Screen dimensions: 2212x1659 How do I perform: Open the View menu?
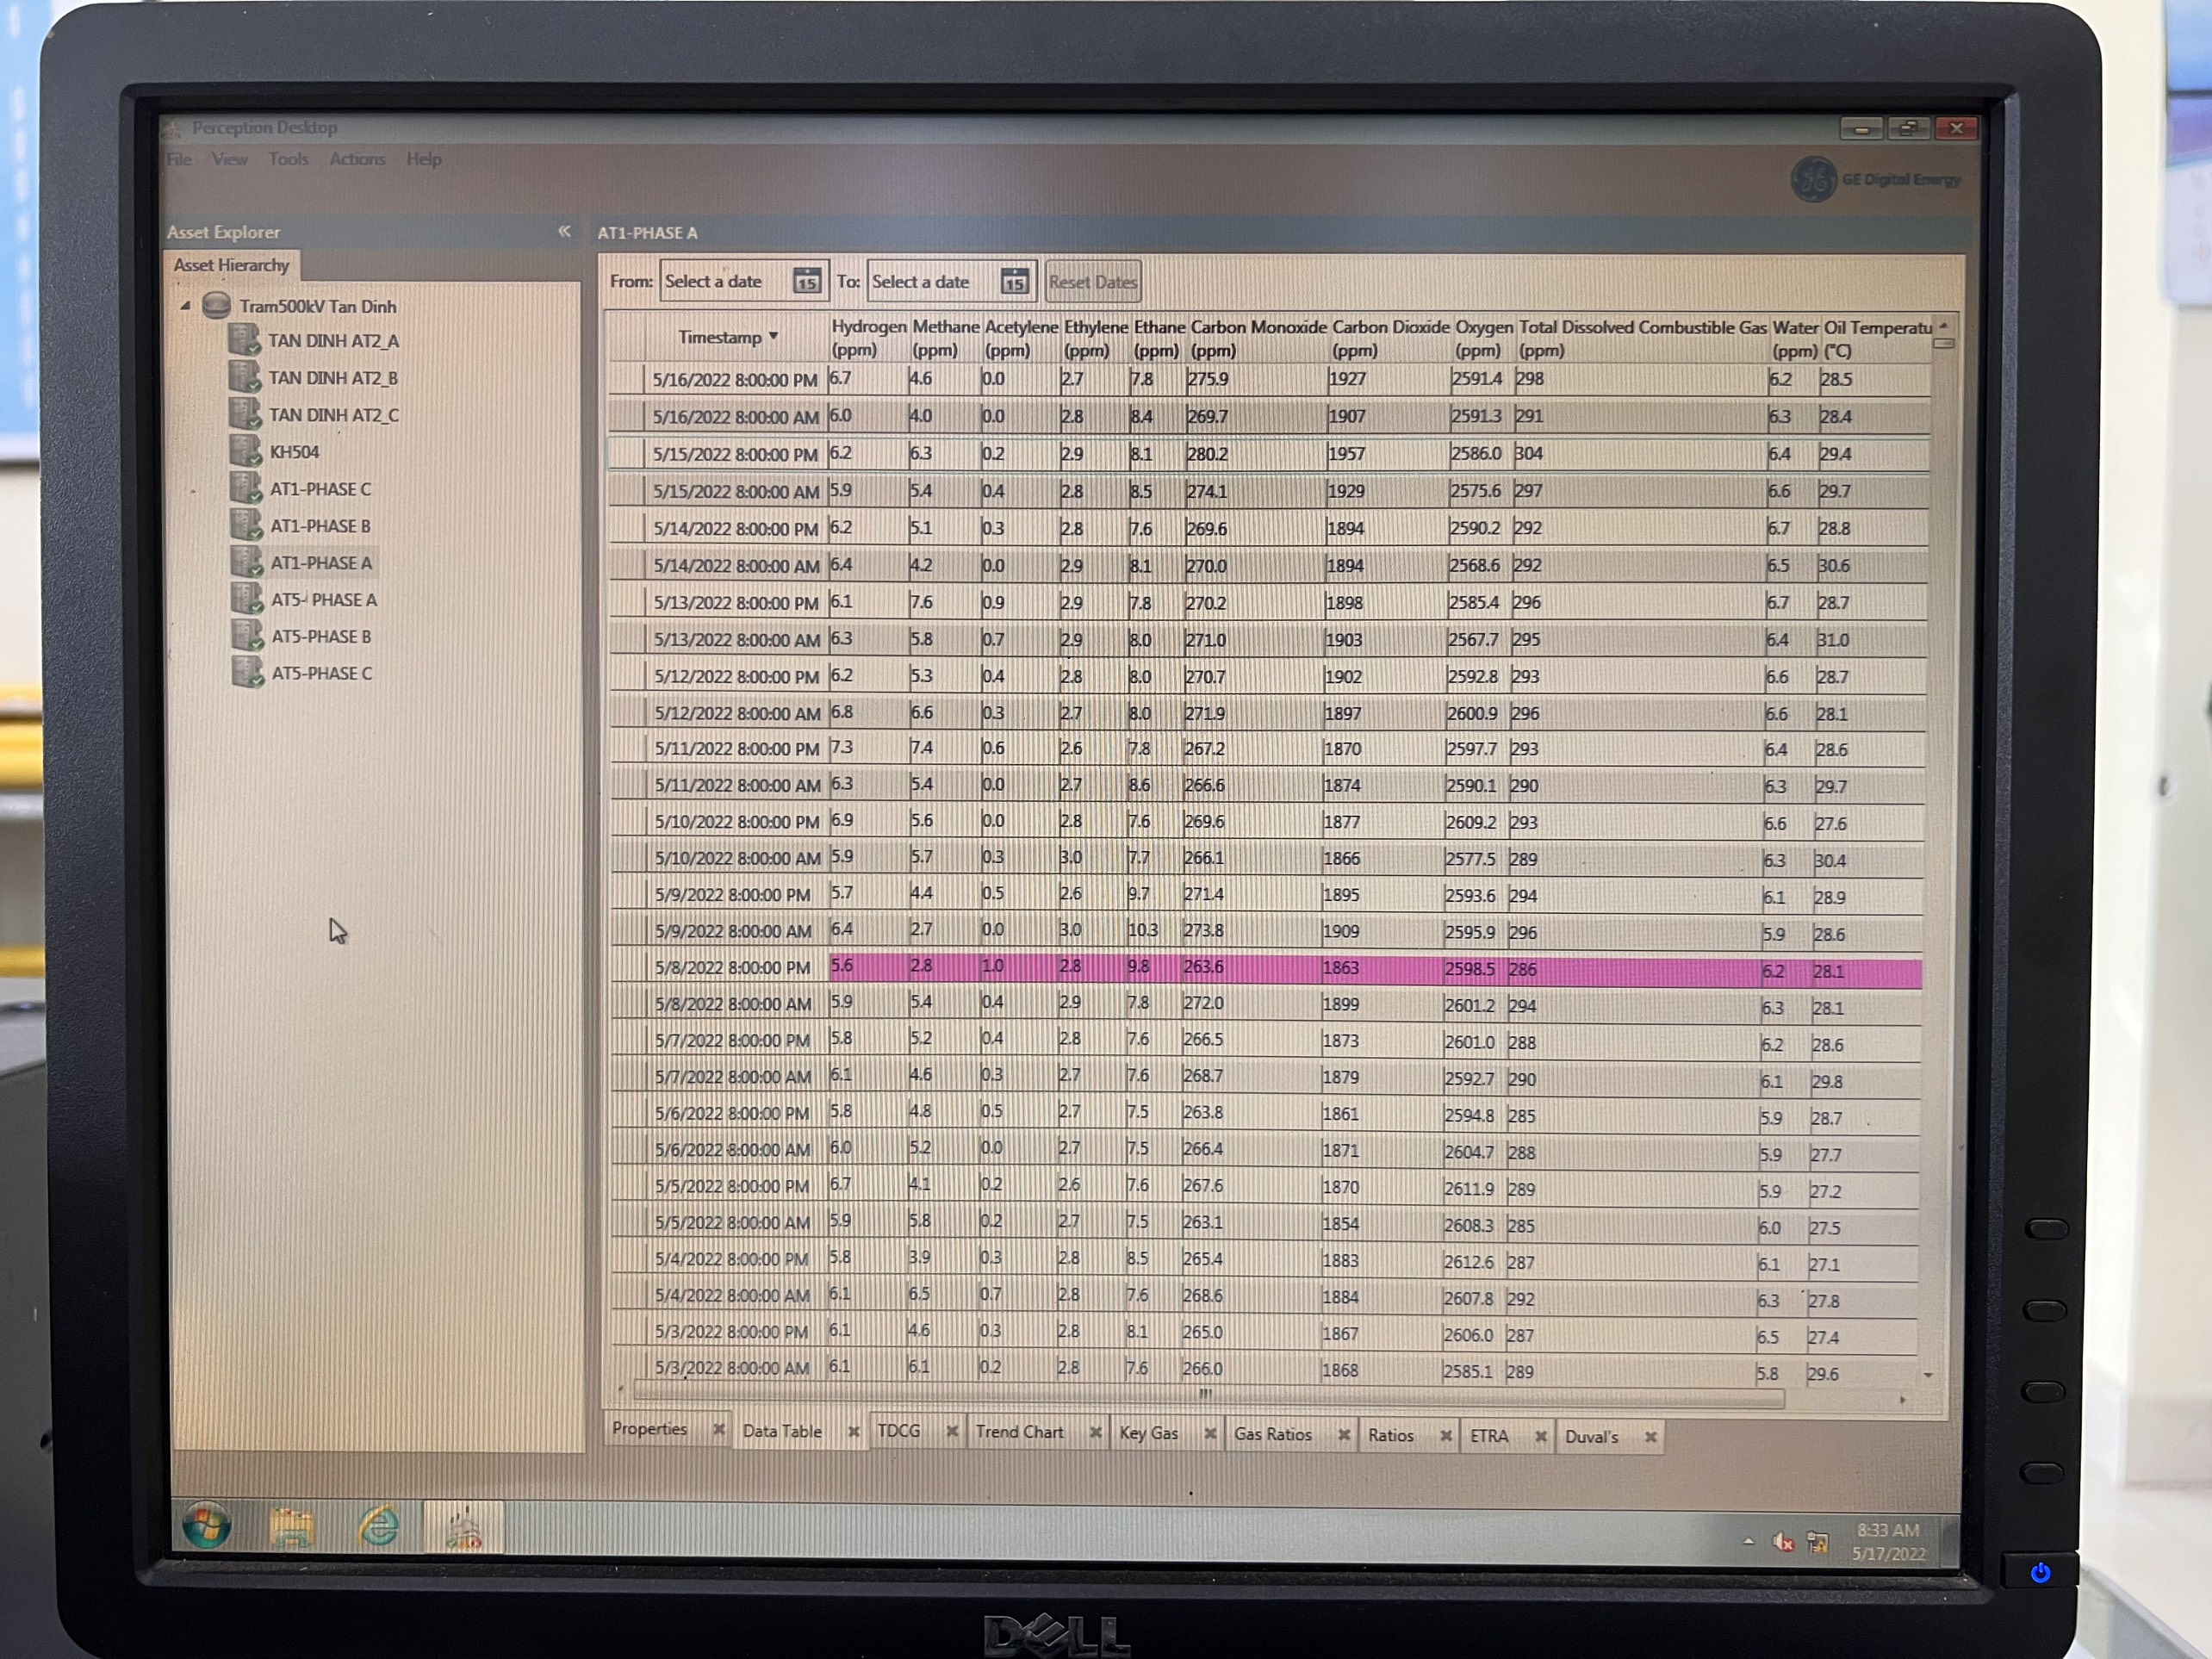[x=229, y=159]
